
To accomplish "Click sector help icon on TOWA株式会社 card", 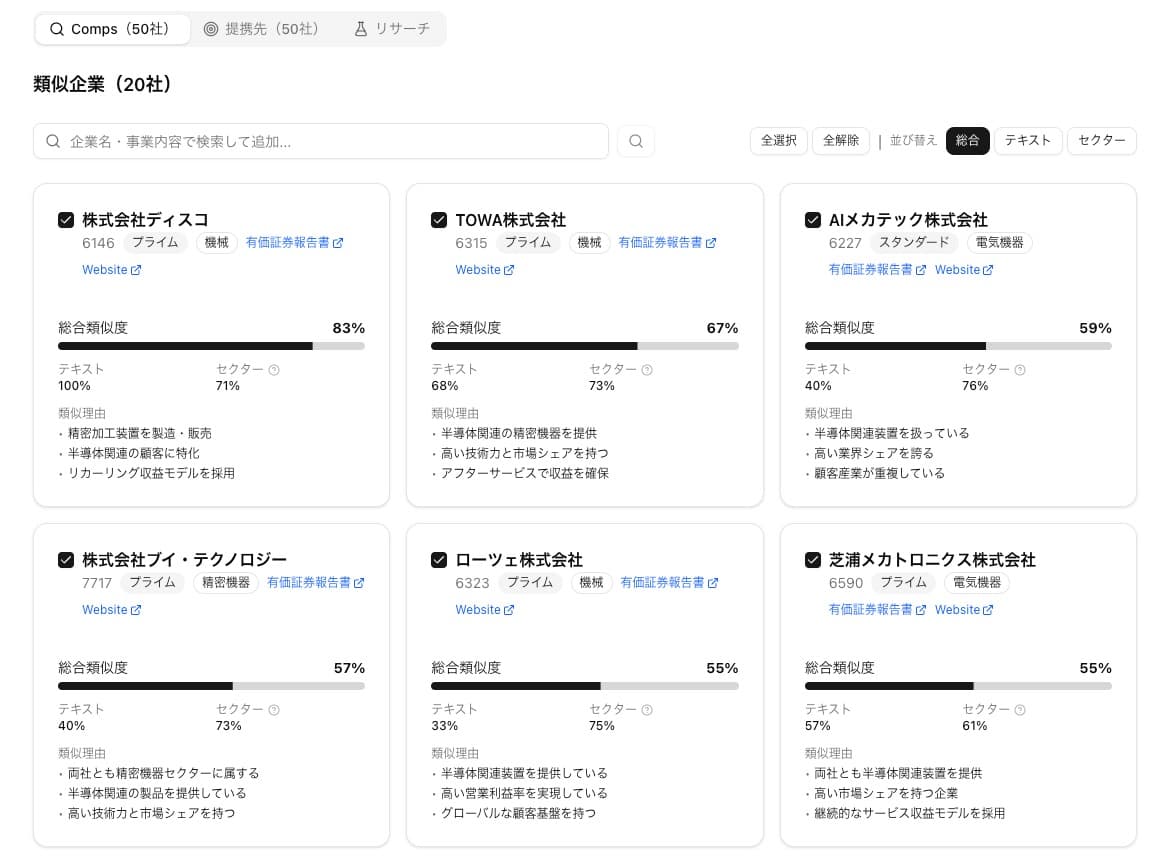I will (647, 370).
